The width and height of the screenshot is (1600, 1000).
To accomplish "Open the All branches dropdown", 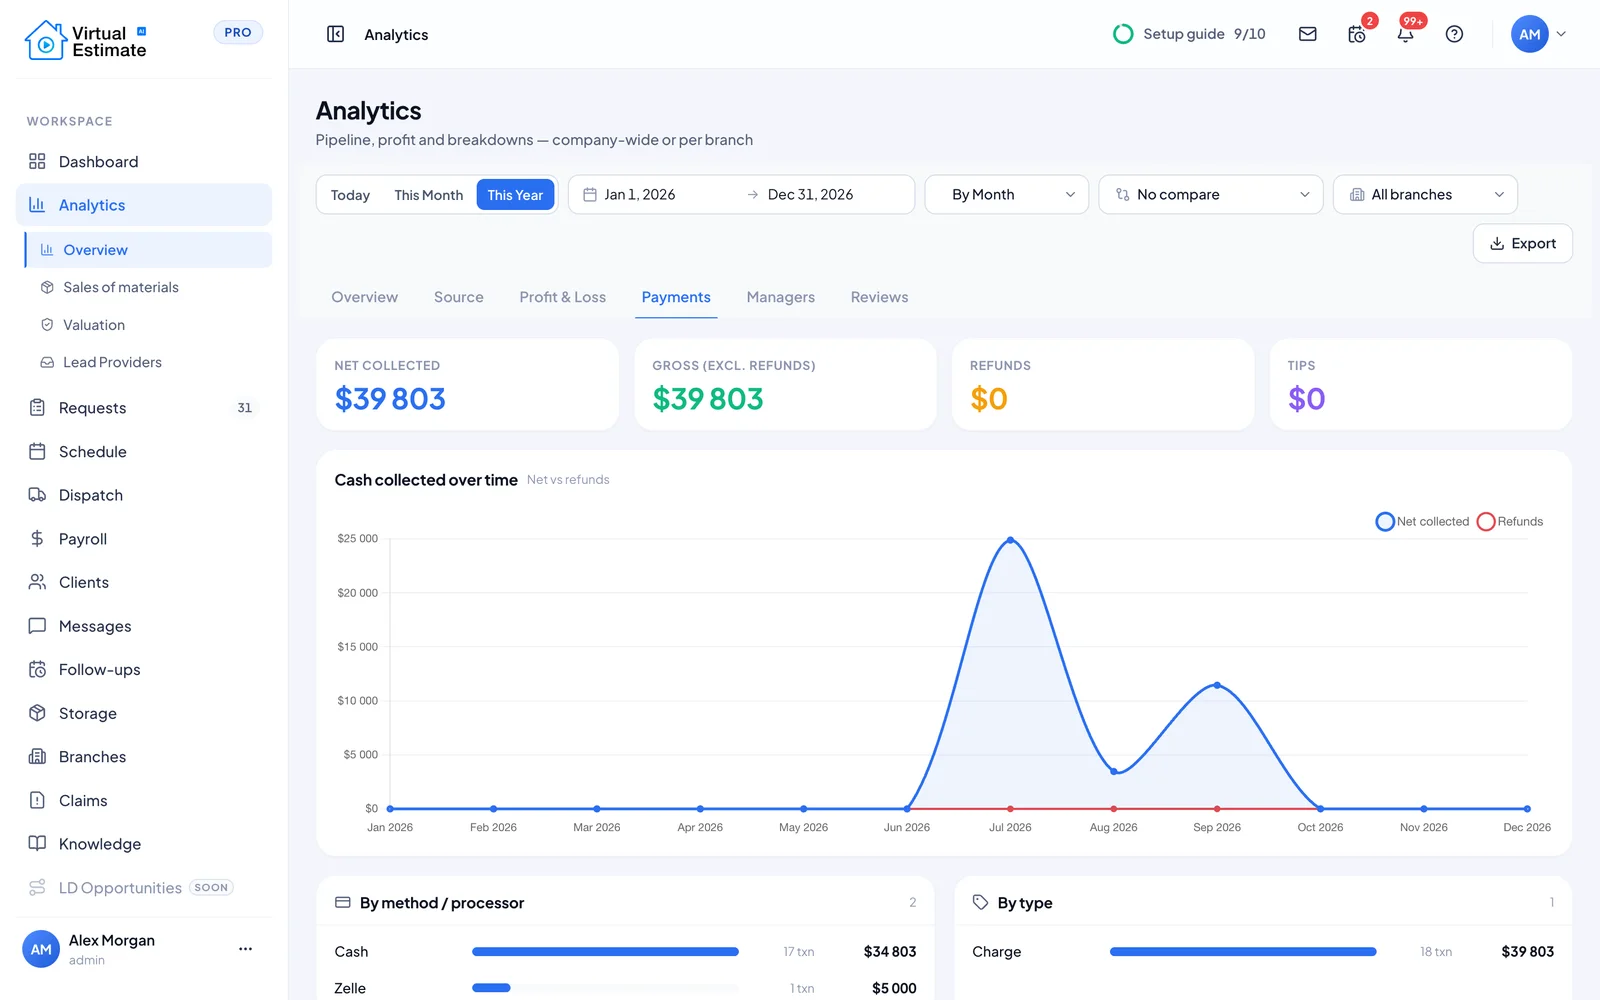I will (1425, 194).
